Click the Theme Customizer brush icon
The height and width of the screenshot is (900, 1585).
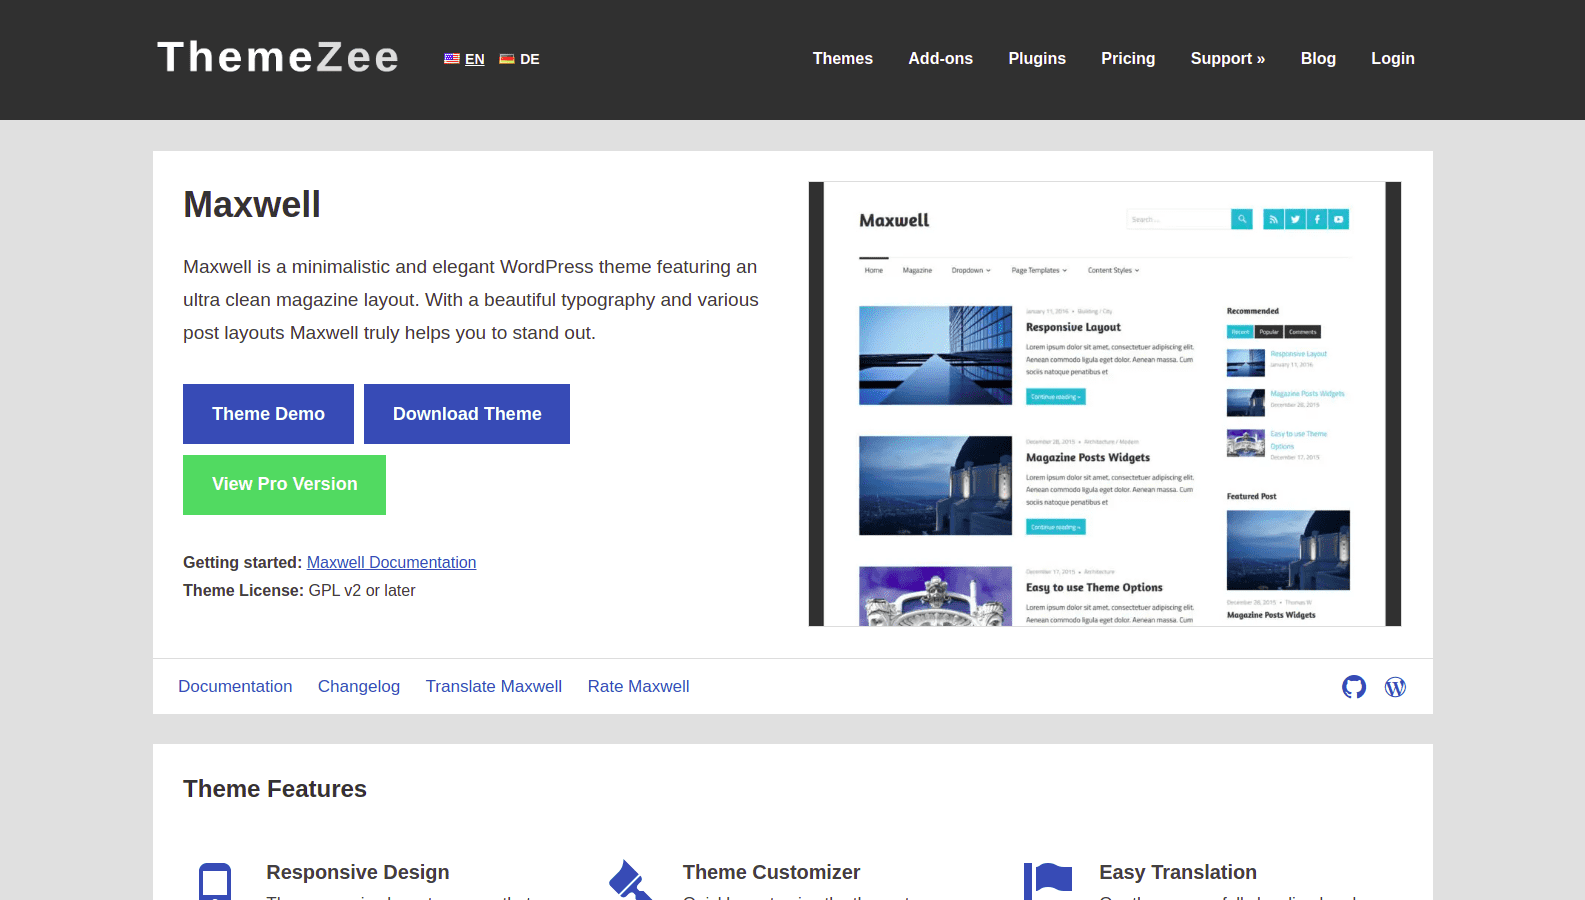[631, 881]
